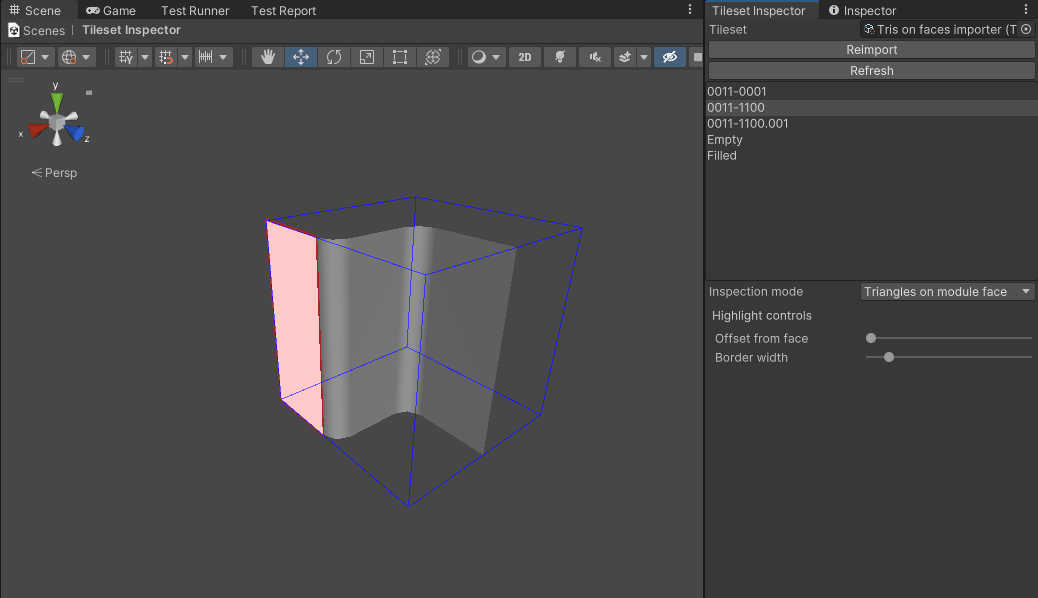Open Inspection mode dropdown
The image size is (1038, 598).
(x=947, y=291)
